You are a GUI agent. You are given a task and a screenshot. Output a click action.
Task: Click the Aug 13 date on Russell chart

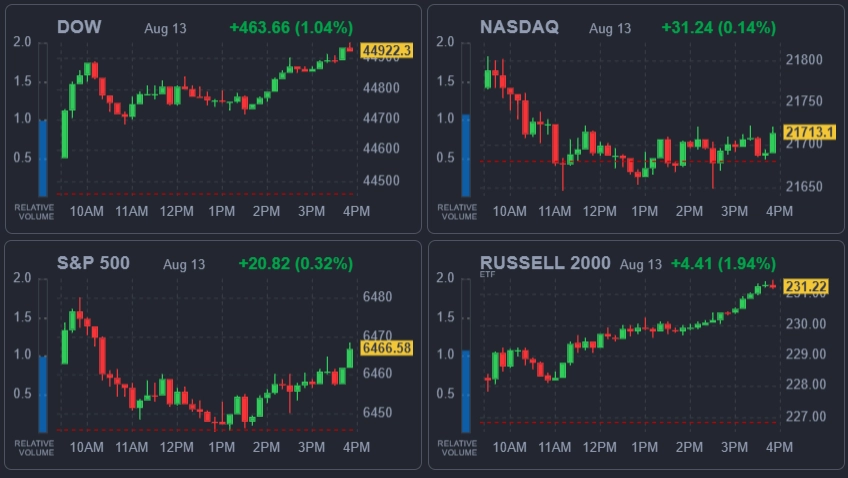pyautogui.click(x=641, y=264)
